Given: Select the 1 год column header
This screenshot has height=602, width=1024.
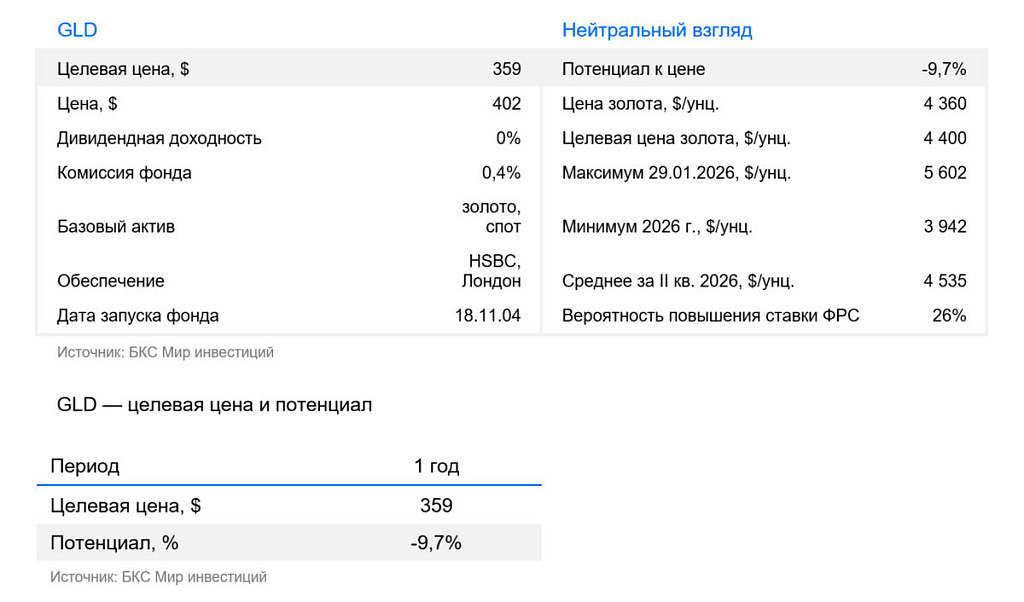Looking at the screenshot, I should pos(436,466).
